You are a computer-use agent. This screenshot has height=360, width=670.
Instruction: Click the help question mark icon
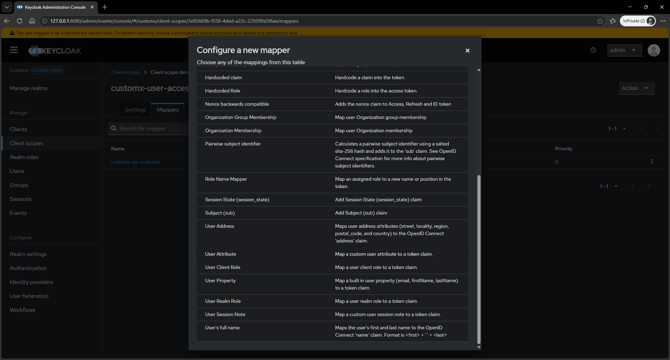(593, 50)
